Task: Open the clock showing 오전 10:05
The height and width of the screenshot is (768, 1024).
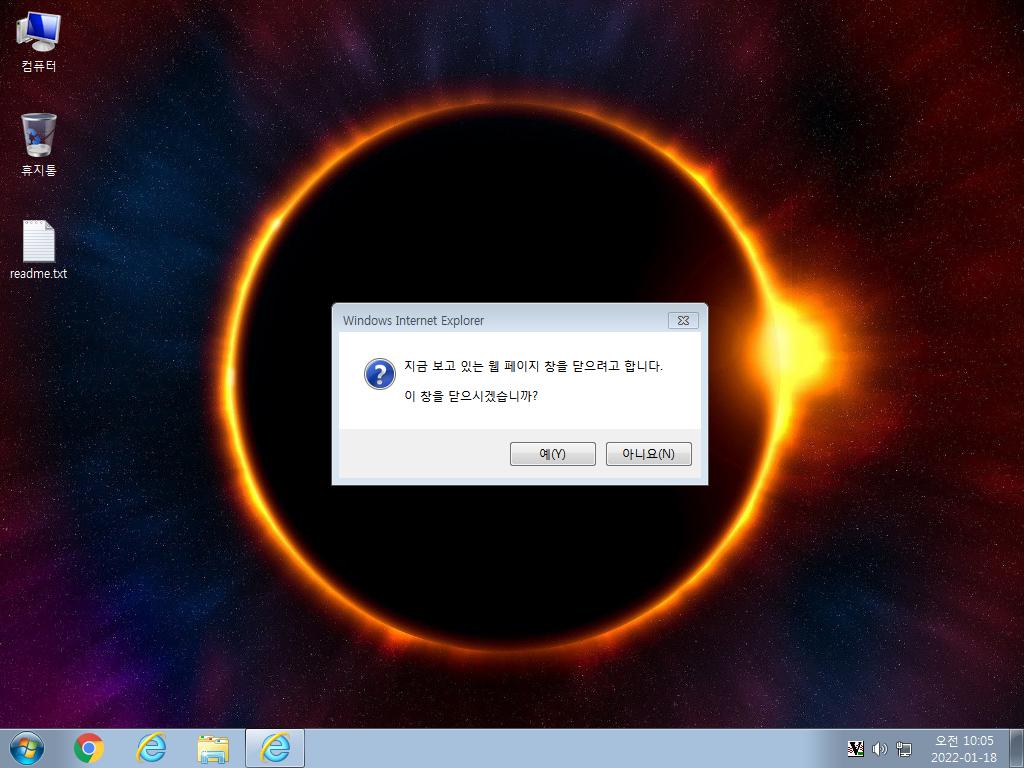Action: [x=964, y=748]
